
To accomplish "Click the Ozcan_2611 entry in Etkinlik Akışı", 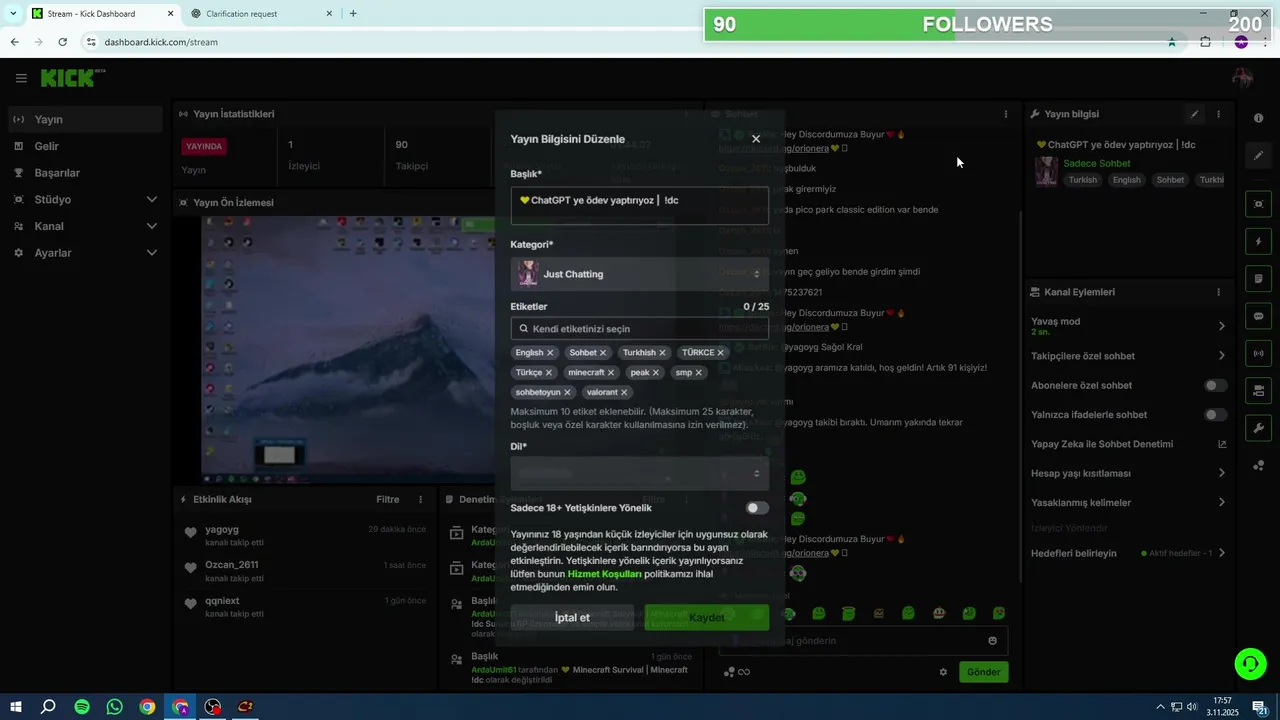I will coord(305,570).
